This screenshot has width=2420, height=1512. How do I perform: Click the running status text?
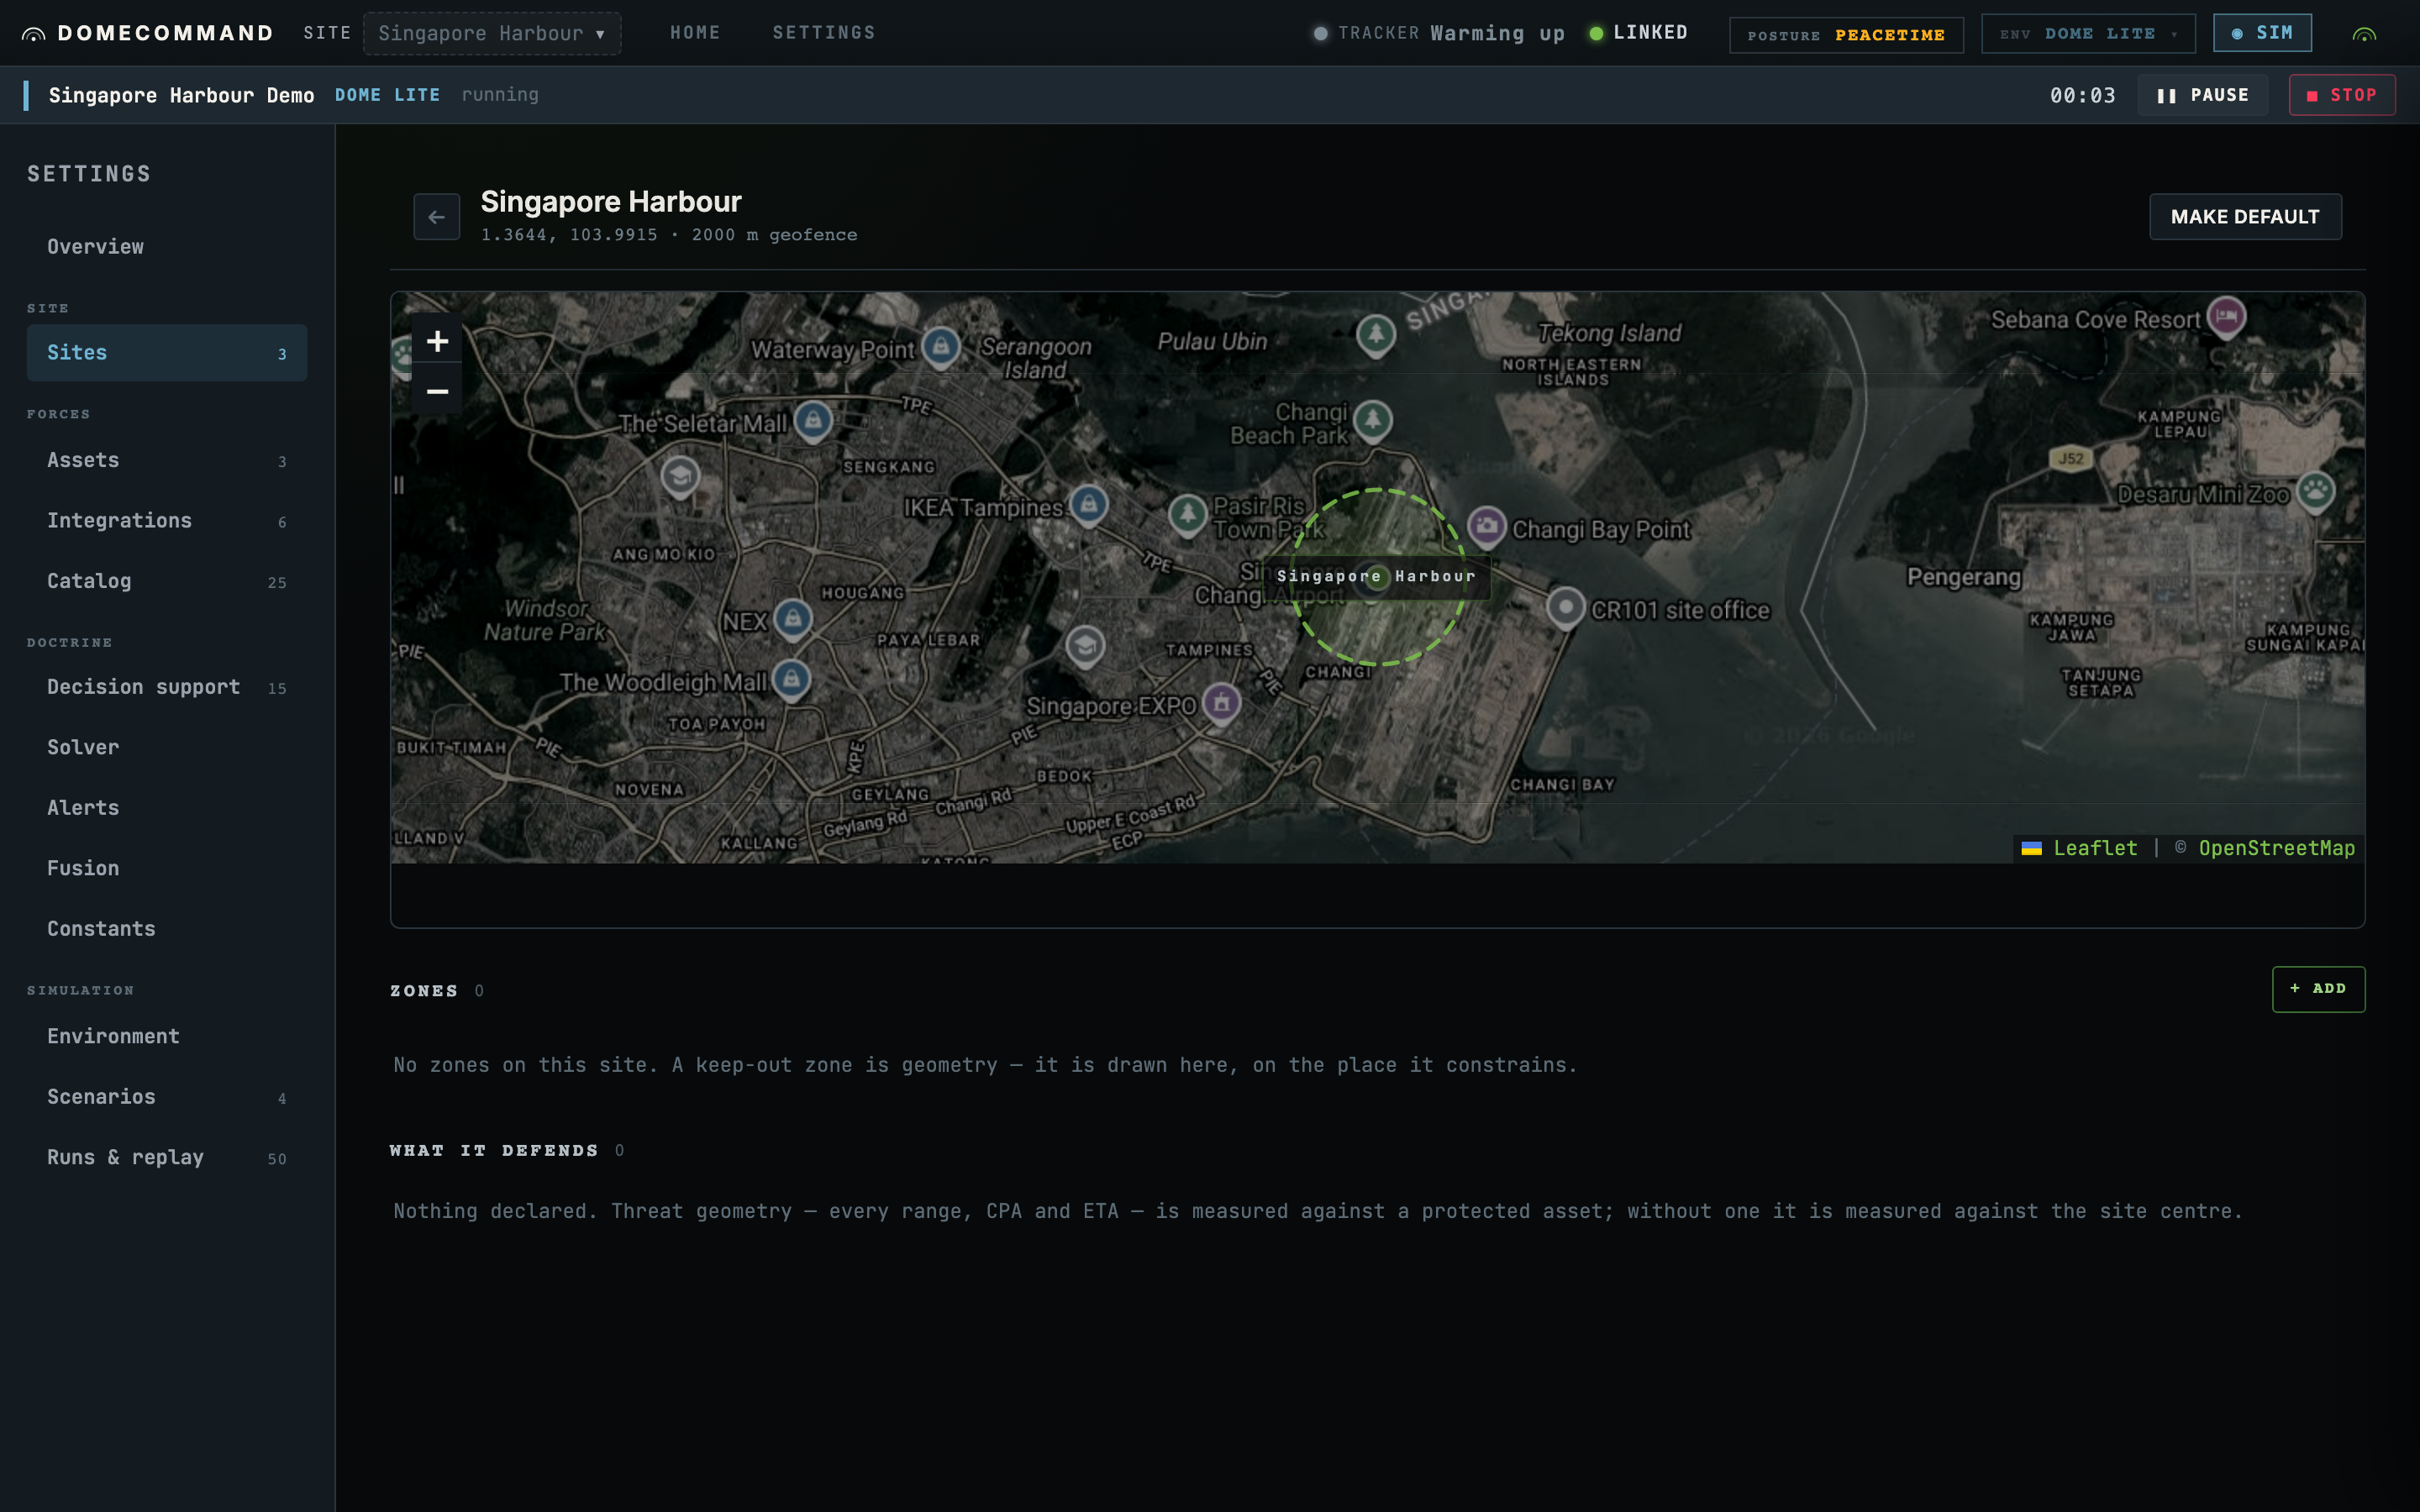coord(500,95)
